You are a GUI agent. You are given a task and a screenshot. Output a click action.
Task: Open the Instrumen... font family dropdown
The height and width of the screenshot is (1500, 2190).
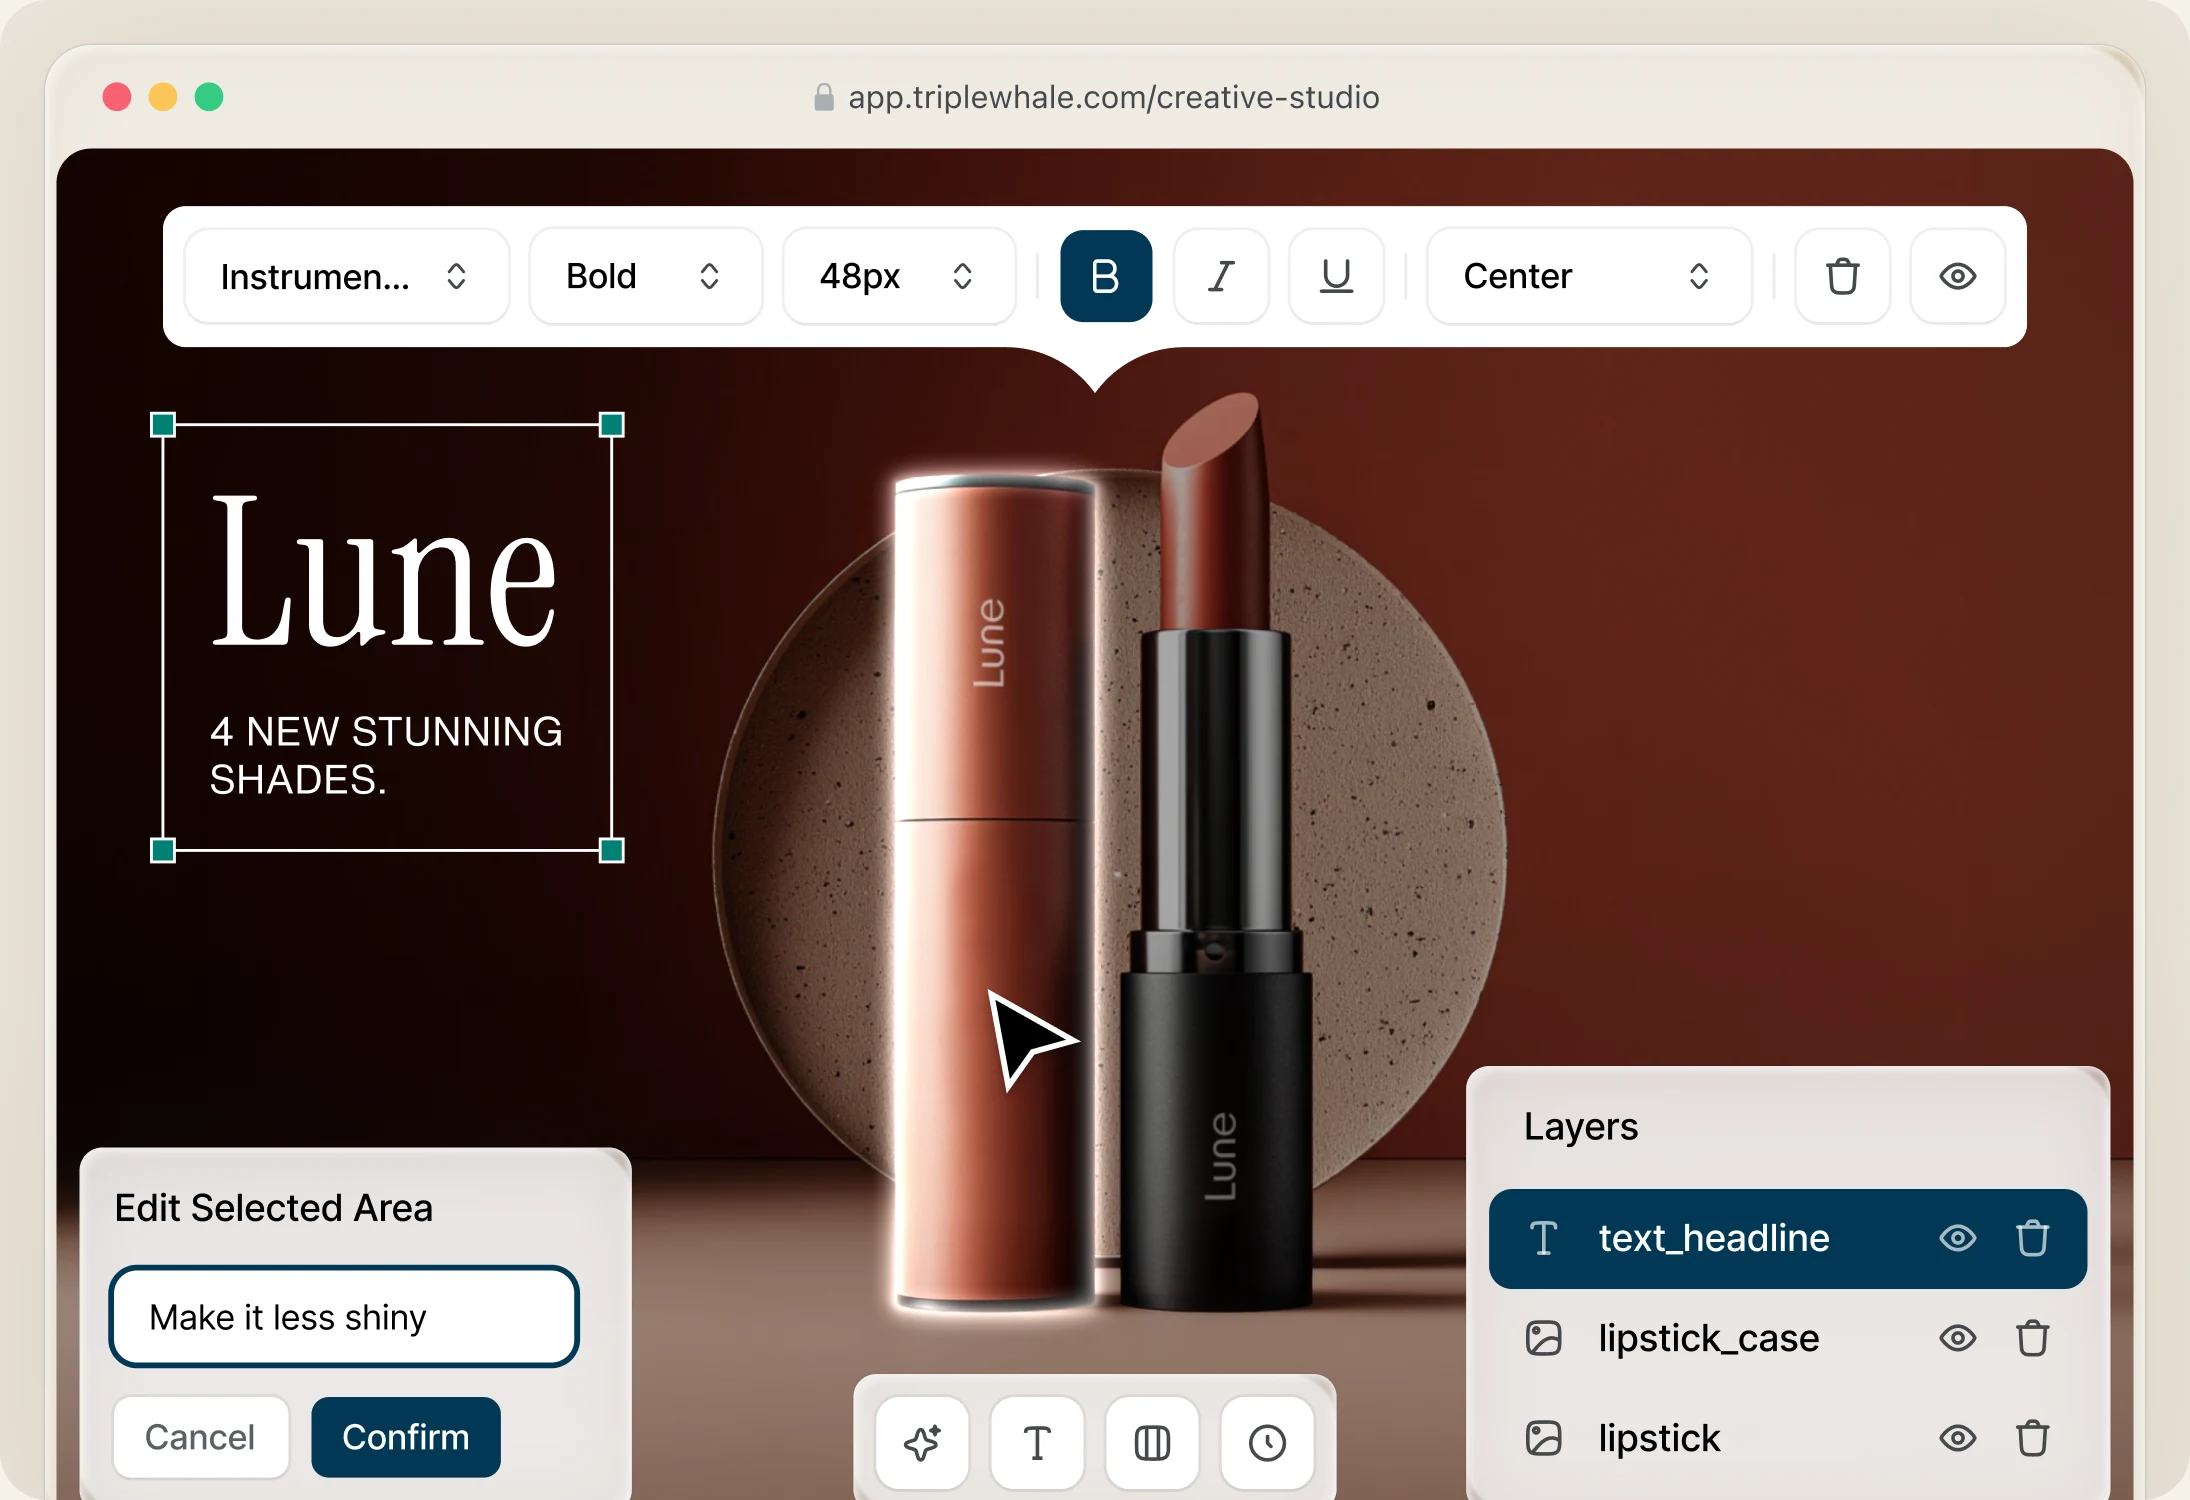click(347, 276)
